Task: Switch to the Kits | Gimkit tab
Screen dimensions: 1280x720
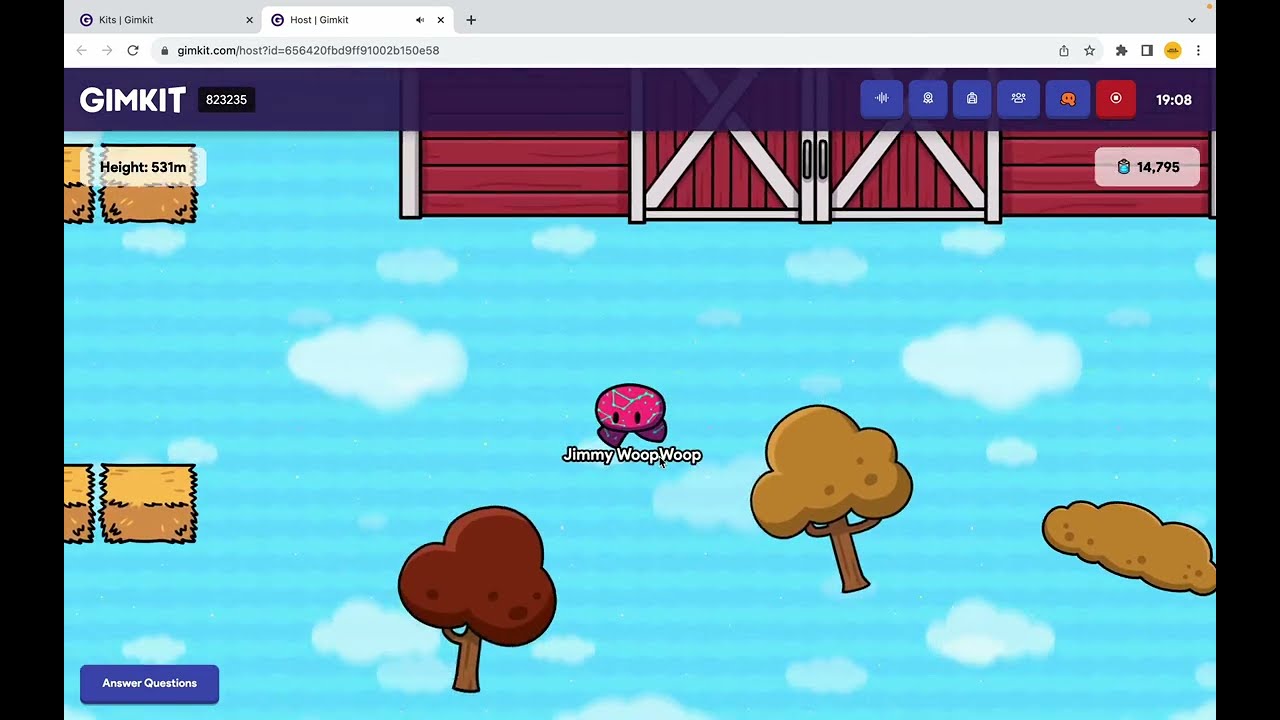Action: [x=163, y=20]
